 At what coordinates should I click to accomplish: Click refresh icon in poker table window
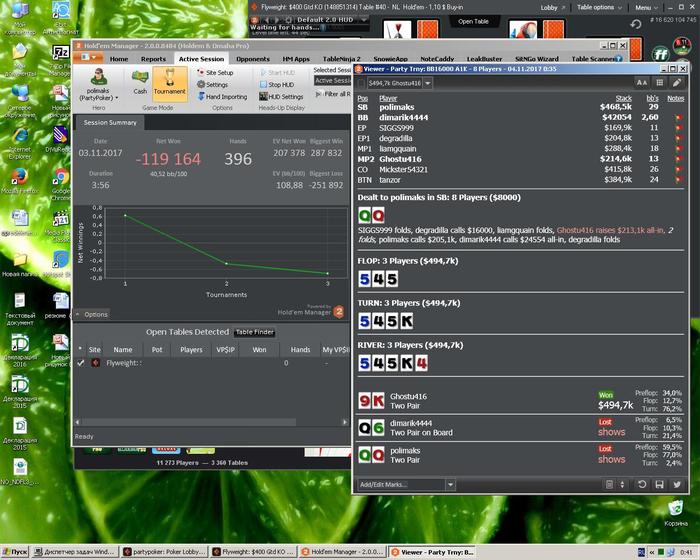tap(636, 25)
